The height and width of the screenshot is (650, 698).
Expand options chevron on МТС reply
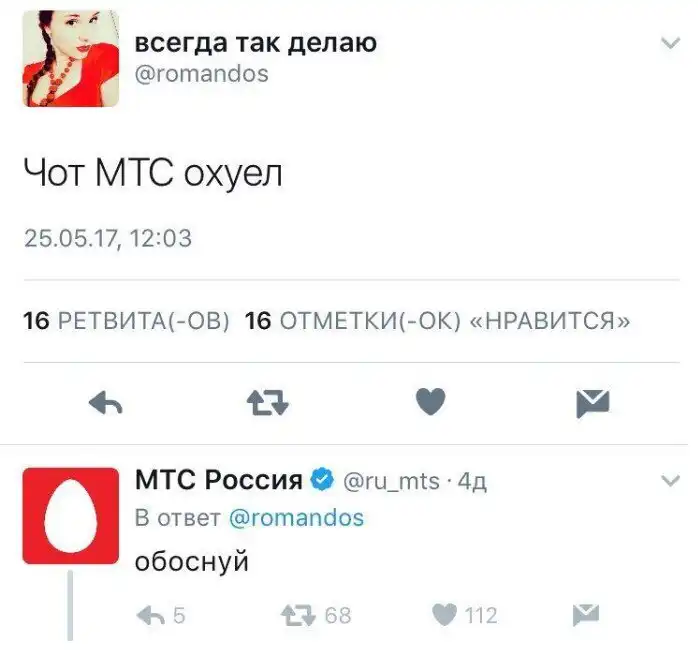click(670, 481)
